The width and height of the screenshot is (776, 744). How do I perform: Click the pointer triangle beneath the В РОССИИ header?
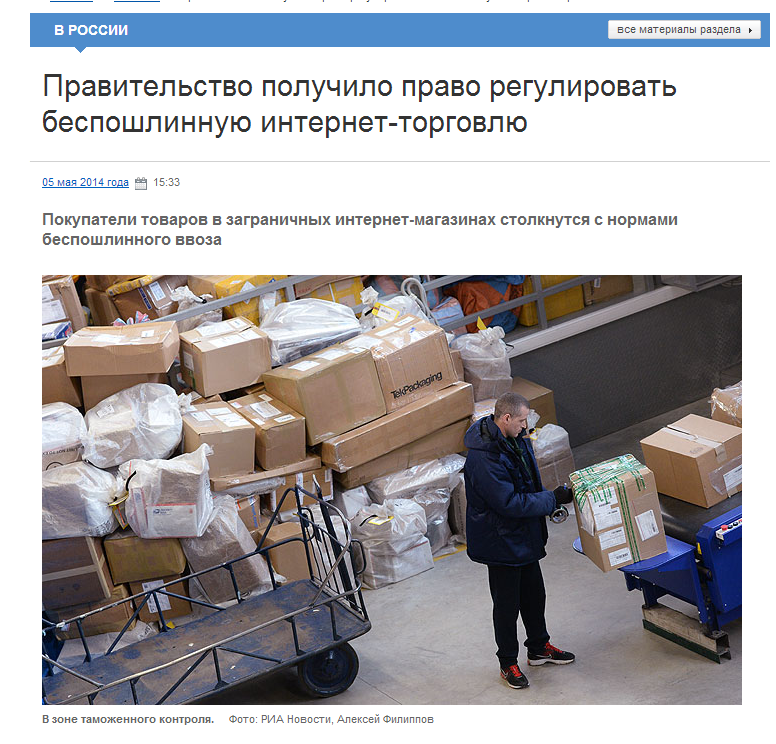tap(80, 50)
